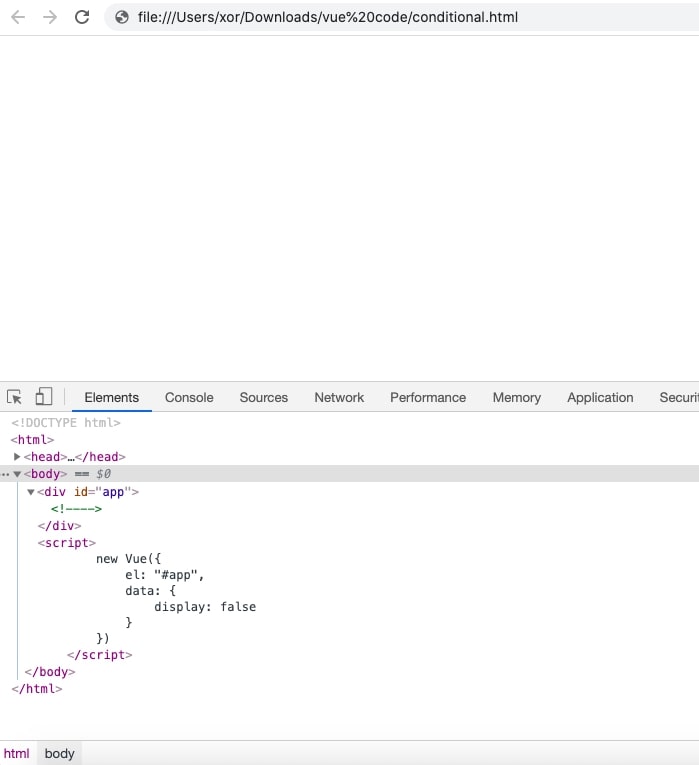699x765 pixels.
Task: Select the closing </html> tag
Action: (x=37, y=689)
